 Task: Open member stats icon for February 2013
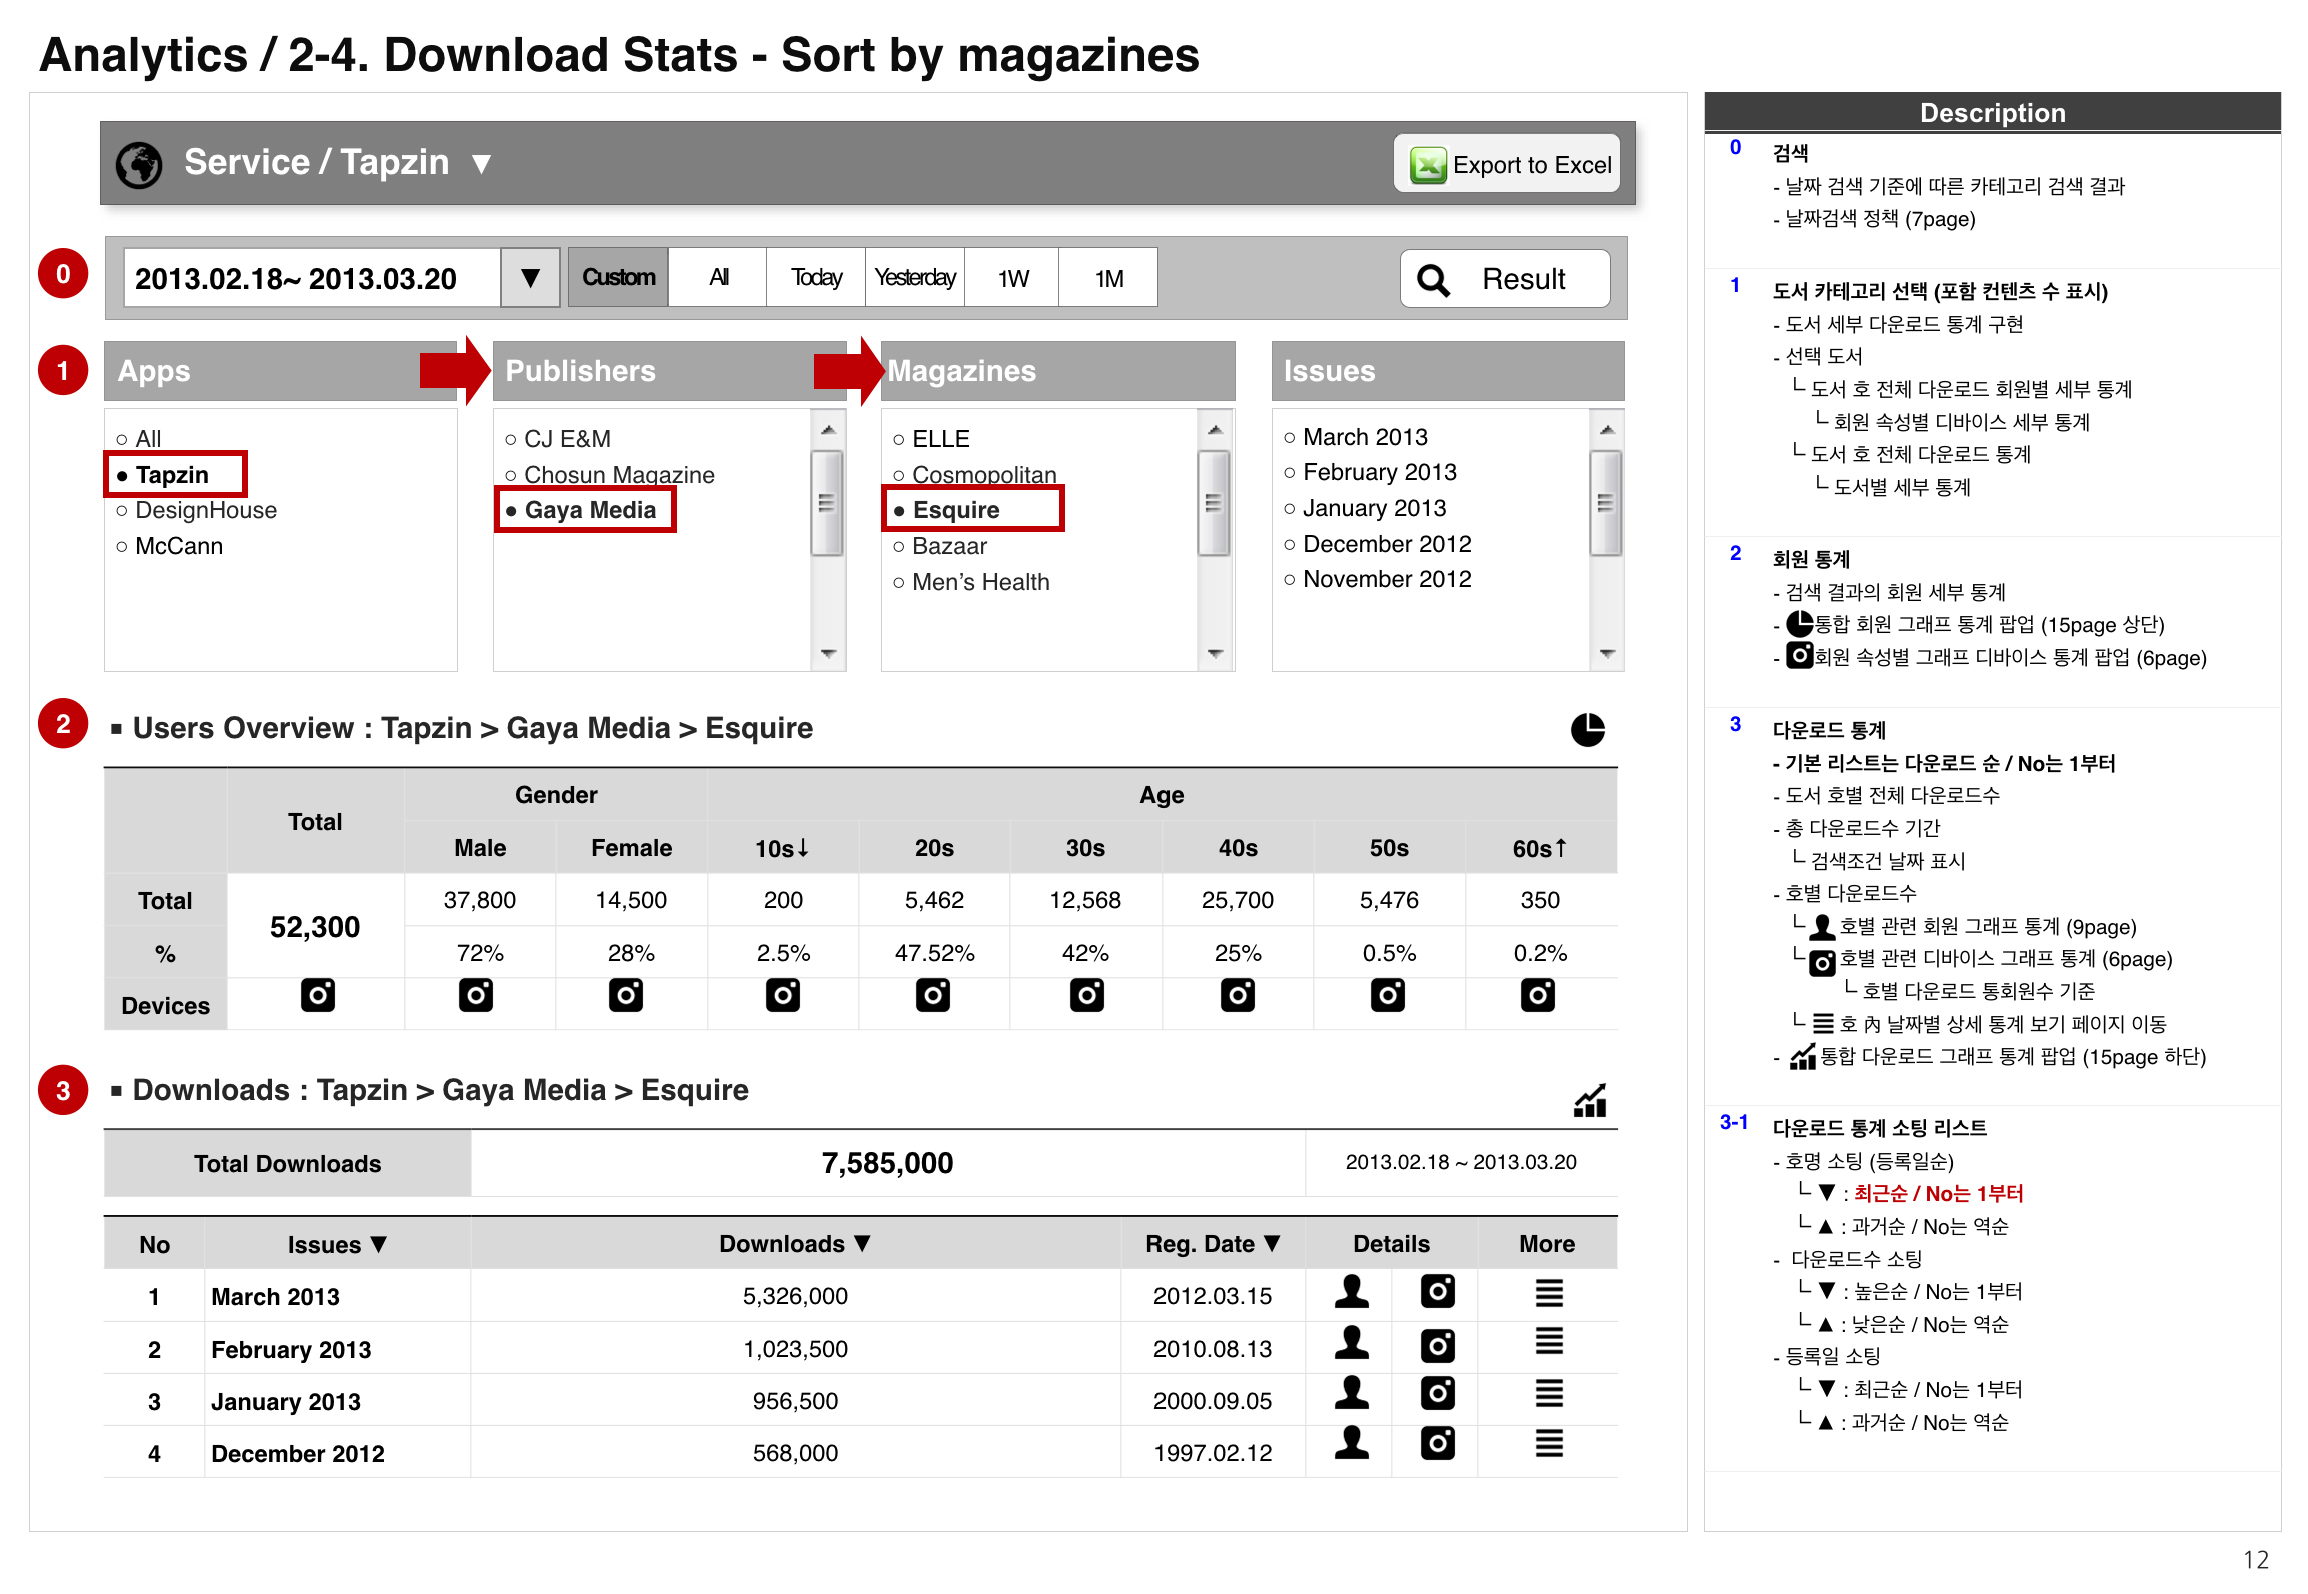tap(1352, 1344)
